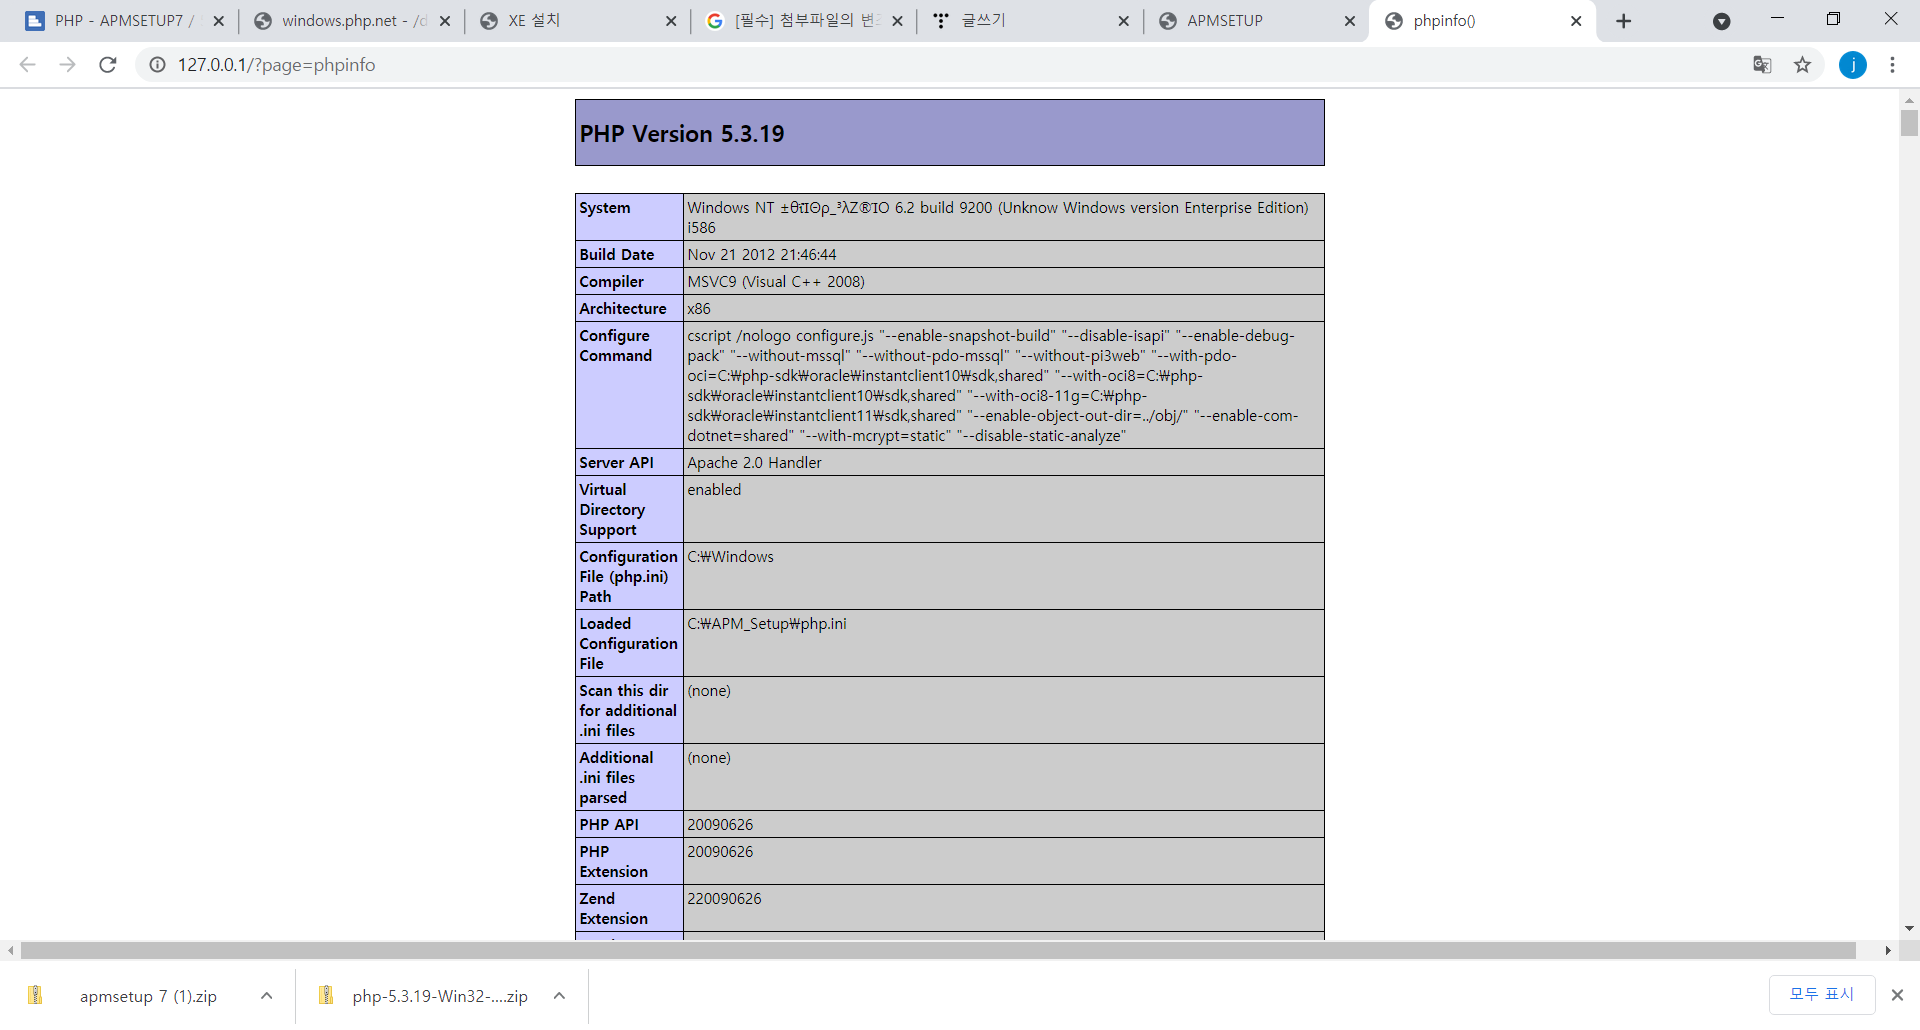Click the C:\APM_Setup\php.ini path value

[x=767, y=624]
